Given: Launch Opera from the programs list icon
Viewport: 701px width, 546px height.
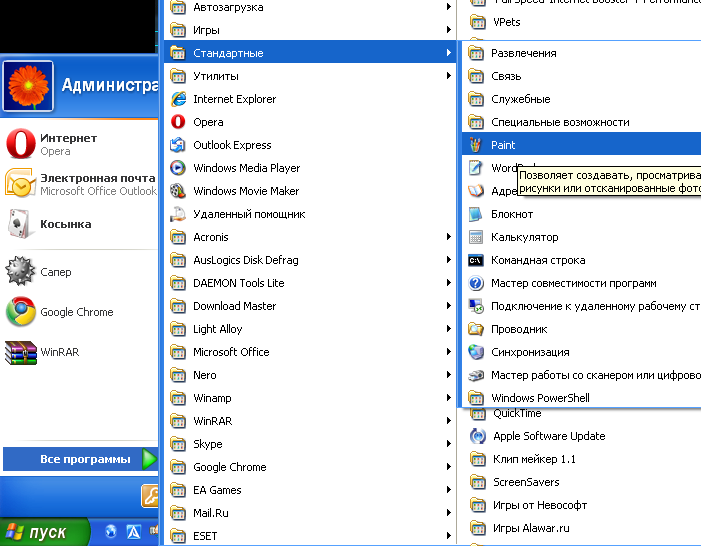Looking at the screenshot, I should (178, 122).
